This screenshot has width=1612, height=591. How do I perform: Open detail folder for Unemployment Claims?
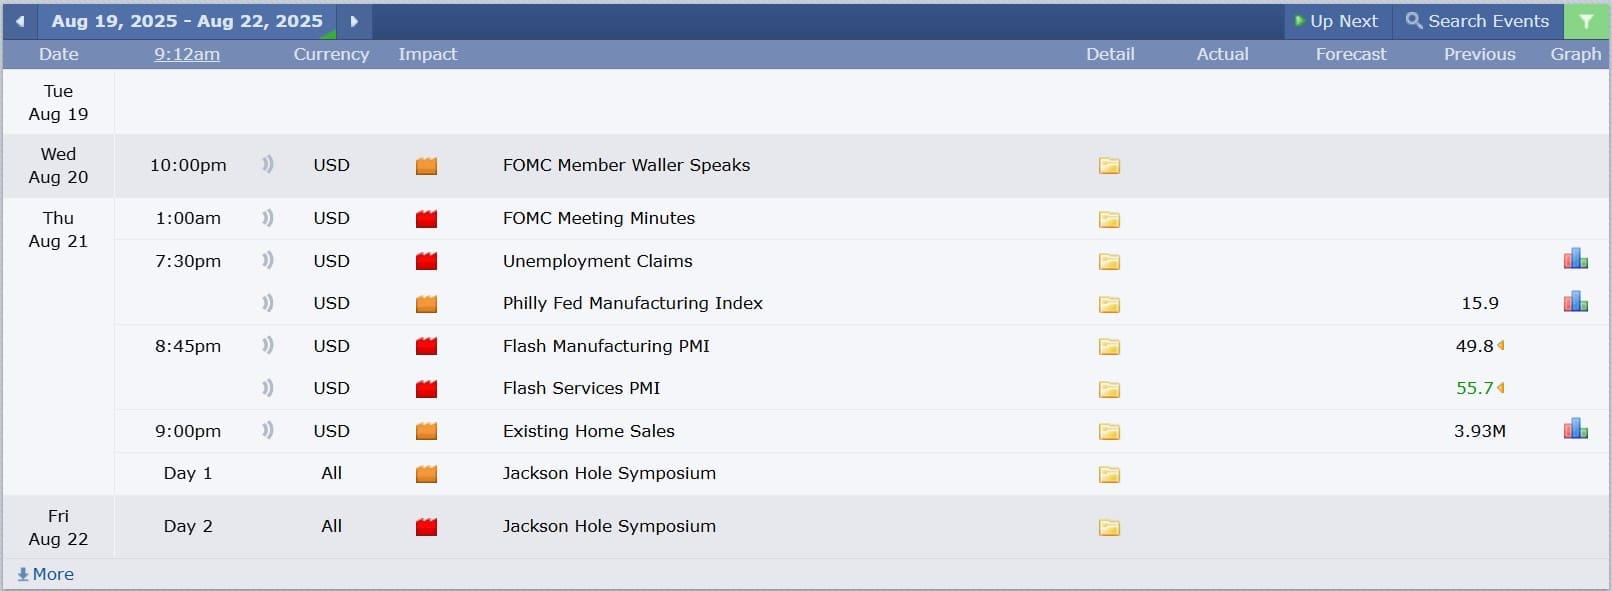[1109, 262]
